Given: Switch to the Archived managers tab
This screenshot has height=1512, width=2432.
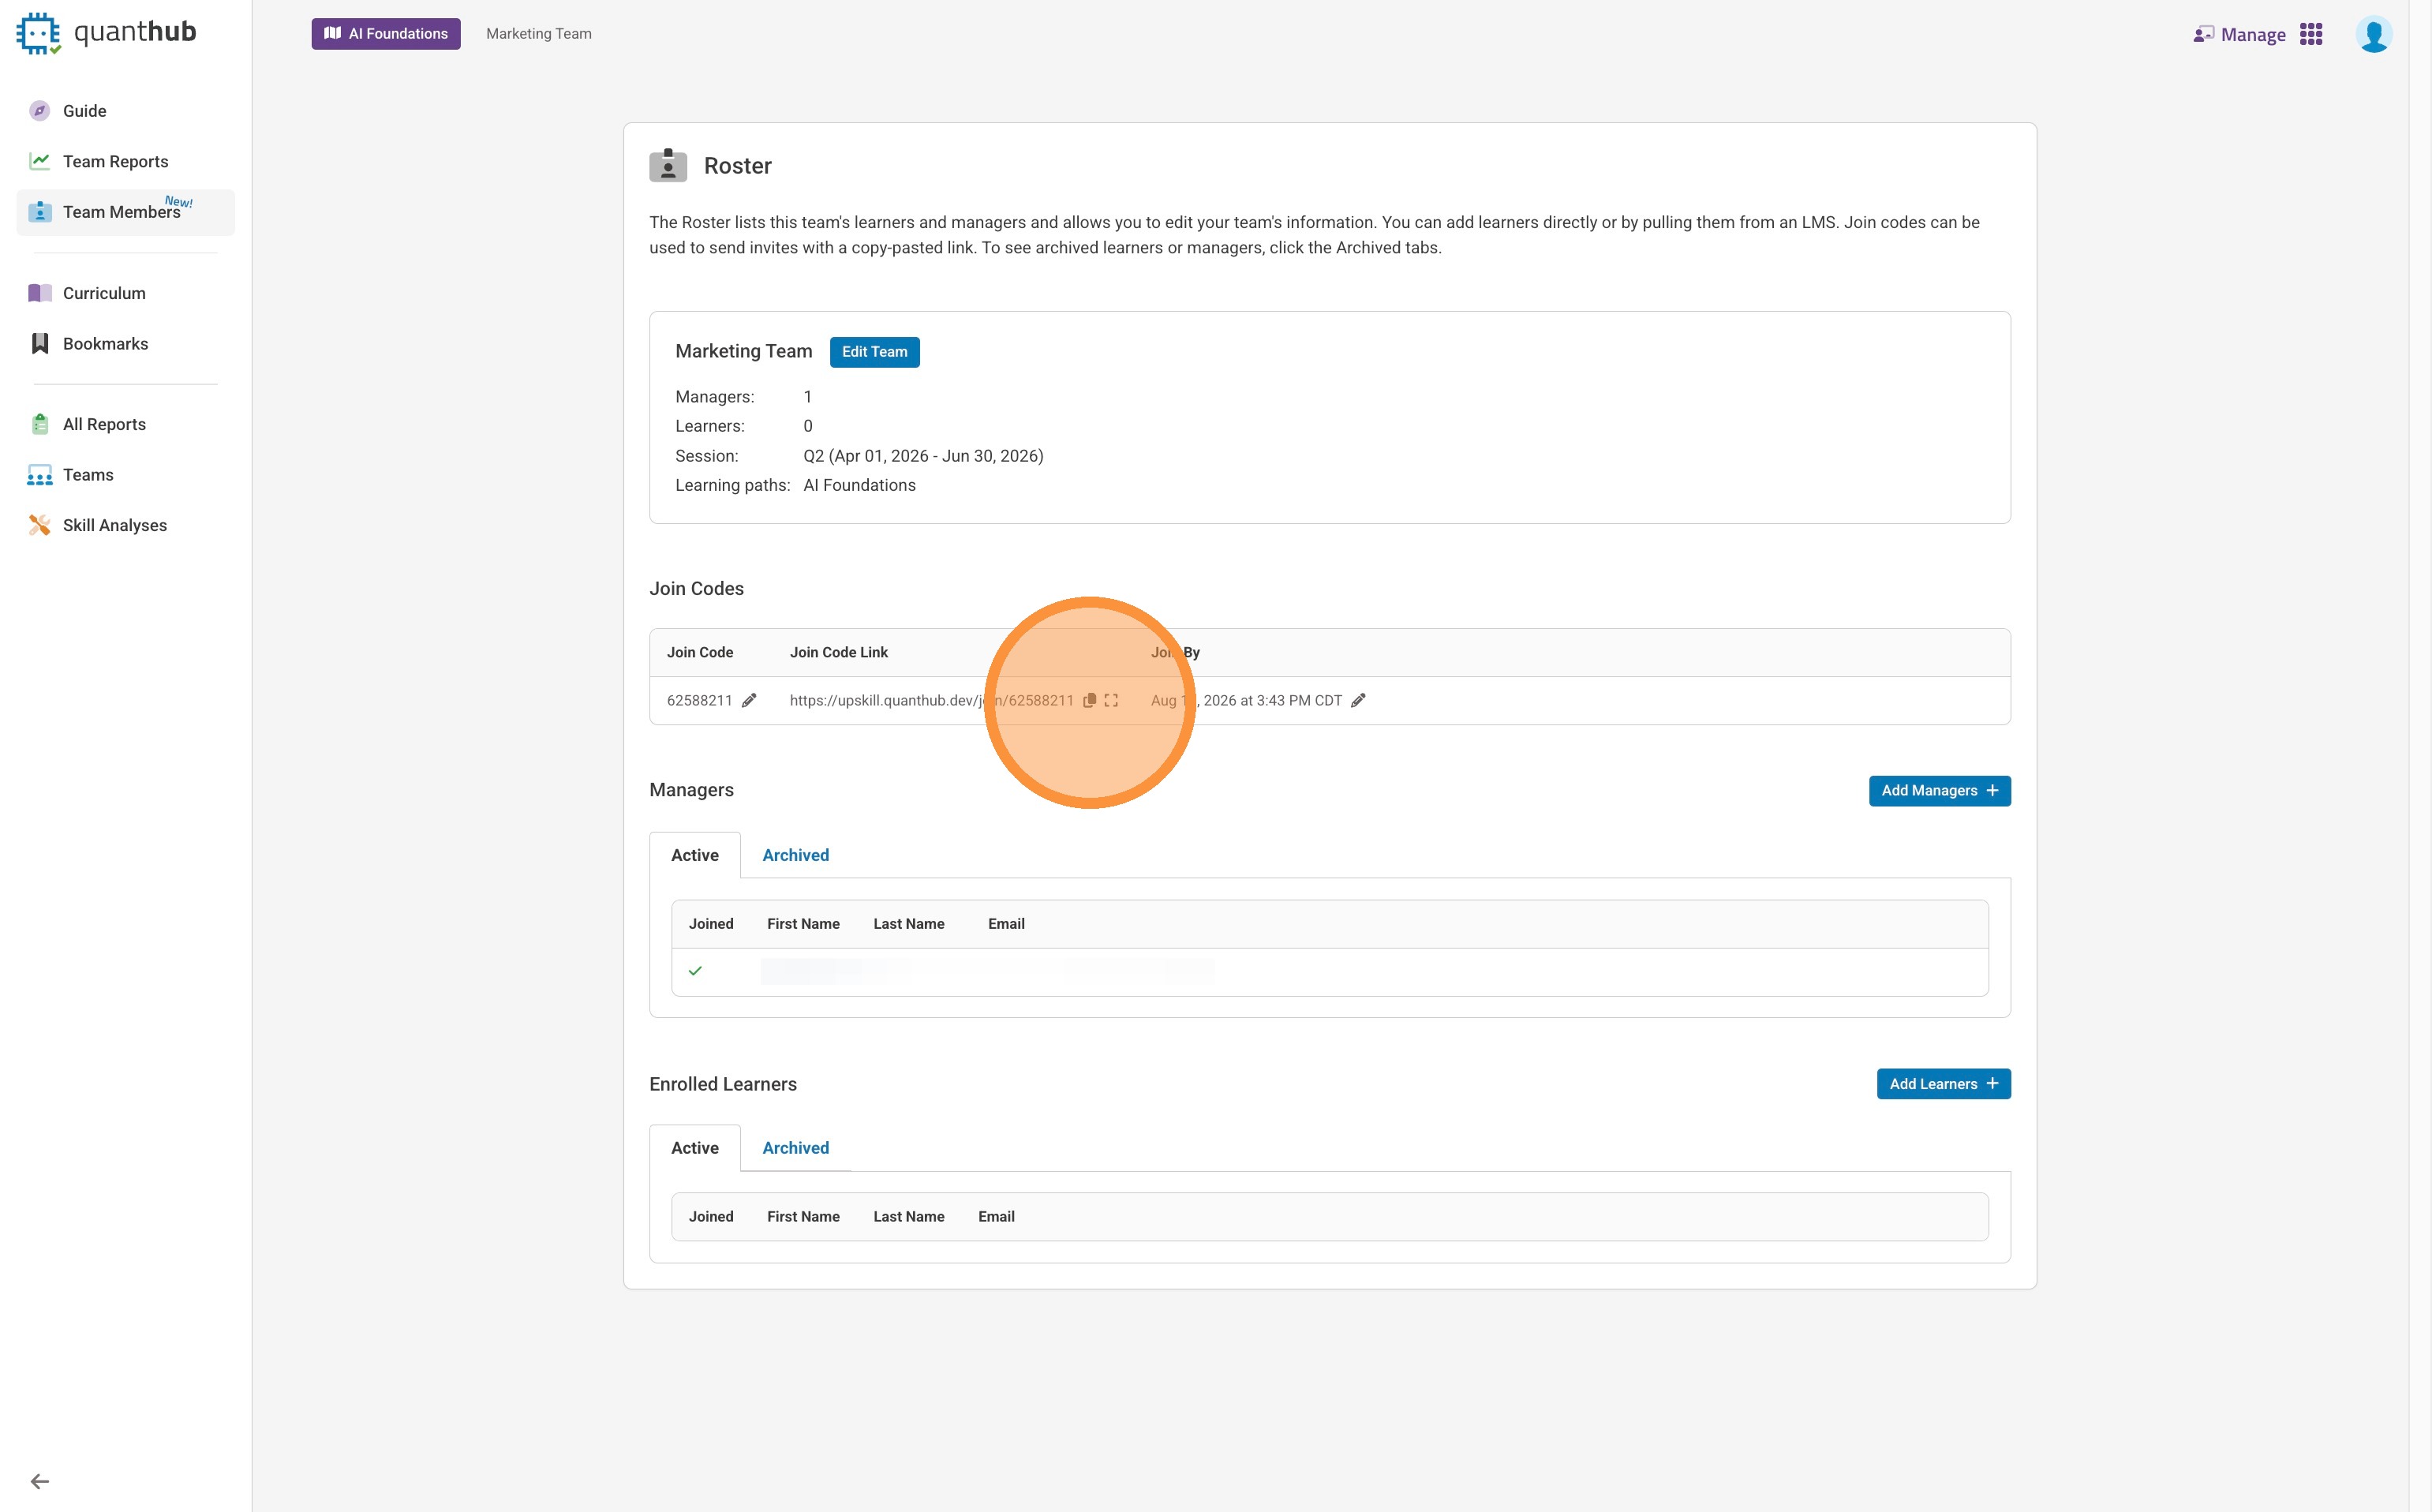Looking at the screenshot, I should (x=795, y=855).
